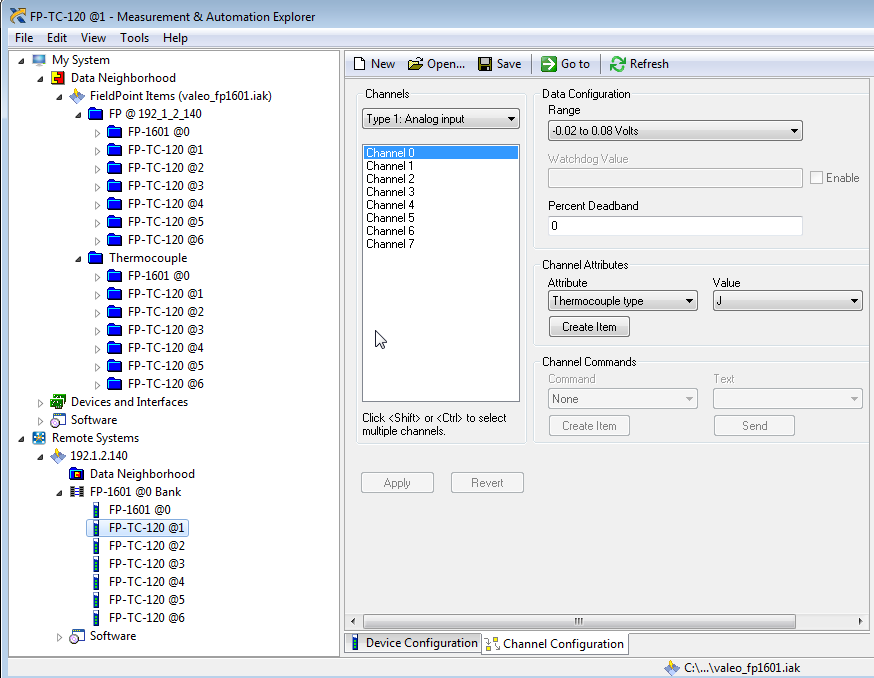Click the FP-1601 @0 Bank icon
874x678 pixels.
(x=77, y=492)
